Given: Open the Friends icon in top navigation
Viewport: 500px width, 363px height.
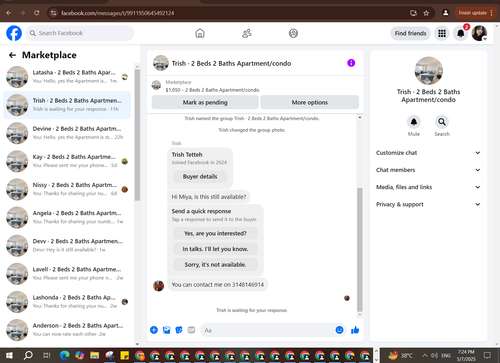Looking at the screenshot, I should 247,33.
